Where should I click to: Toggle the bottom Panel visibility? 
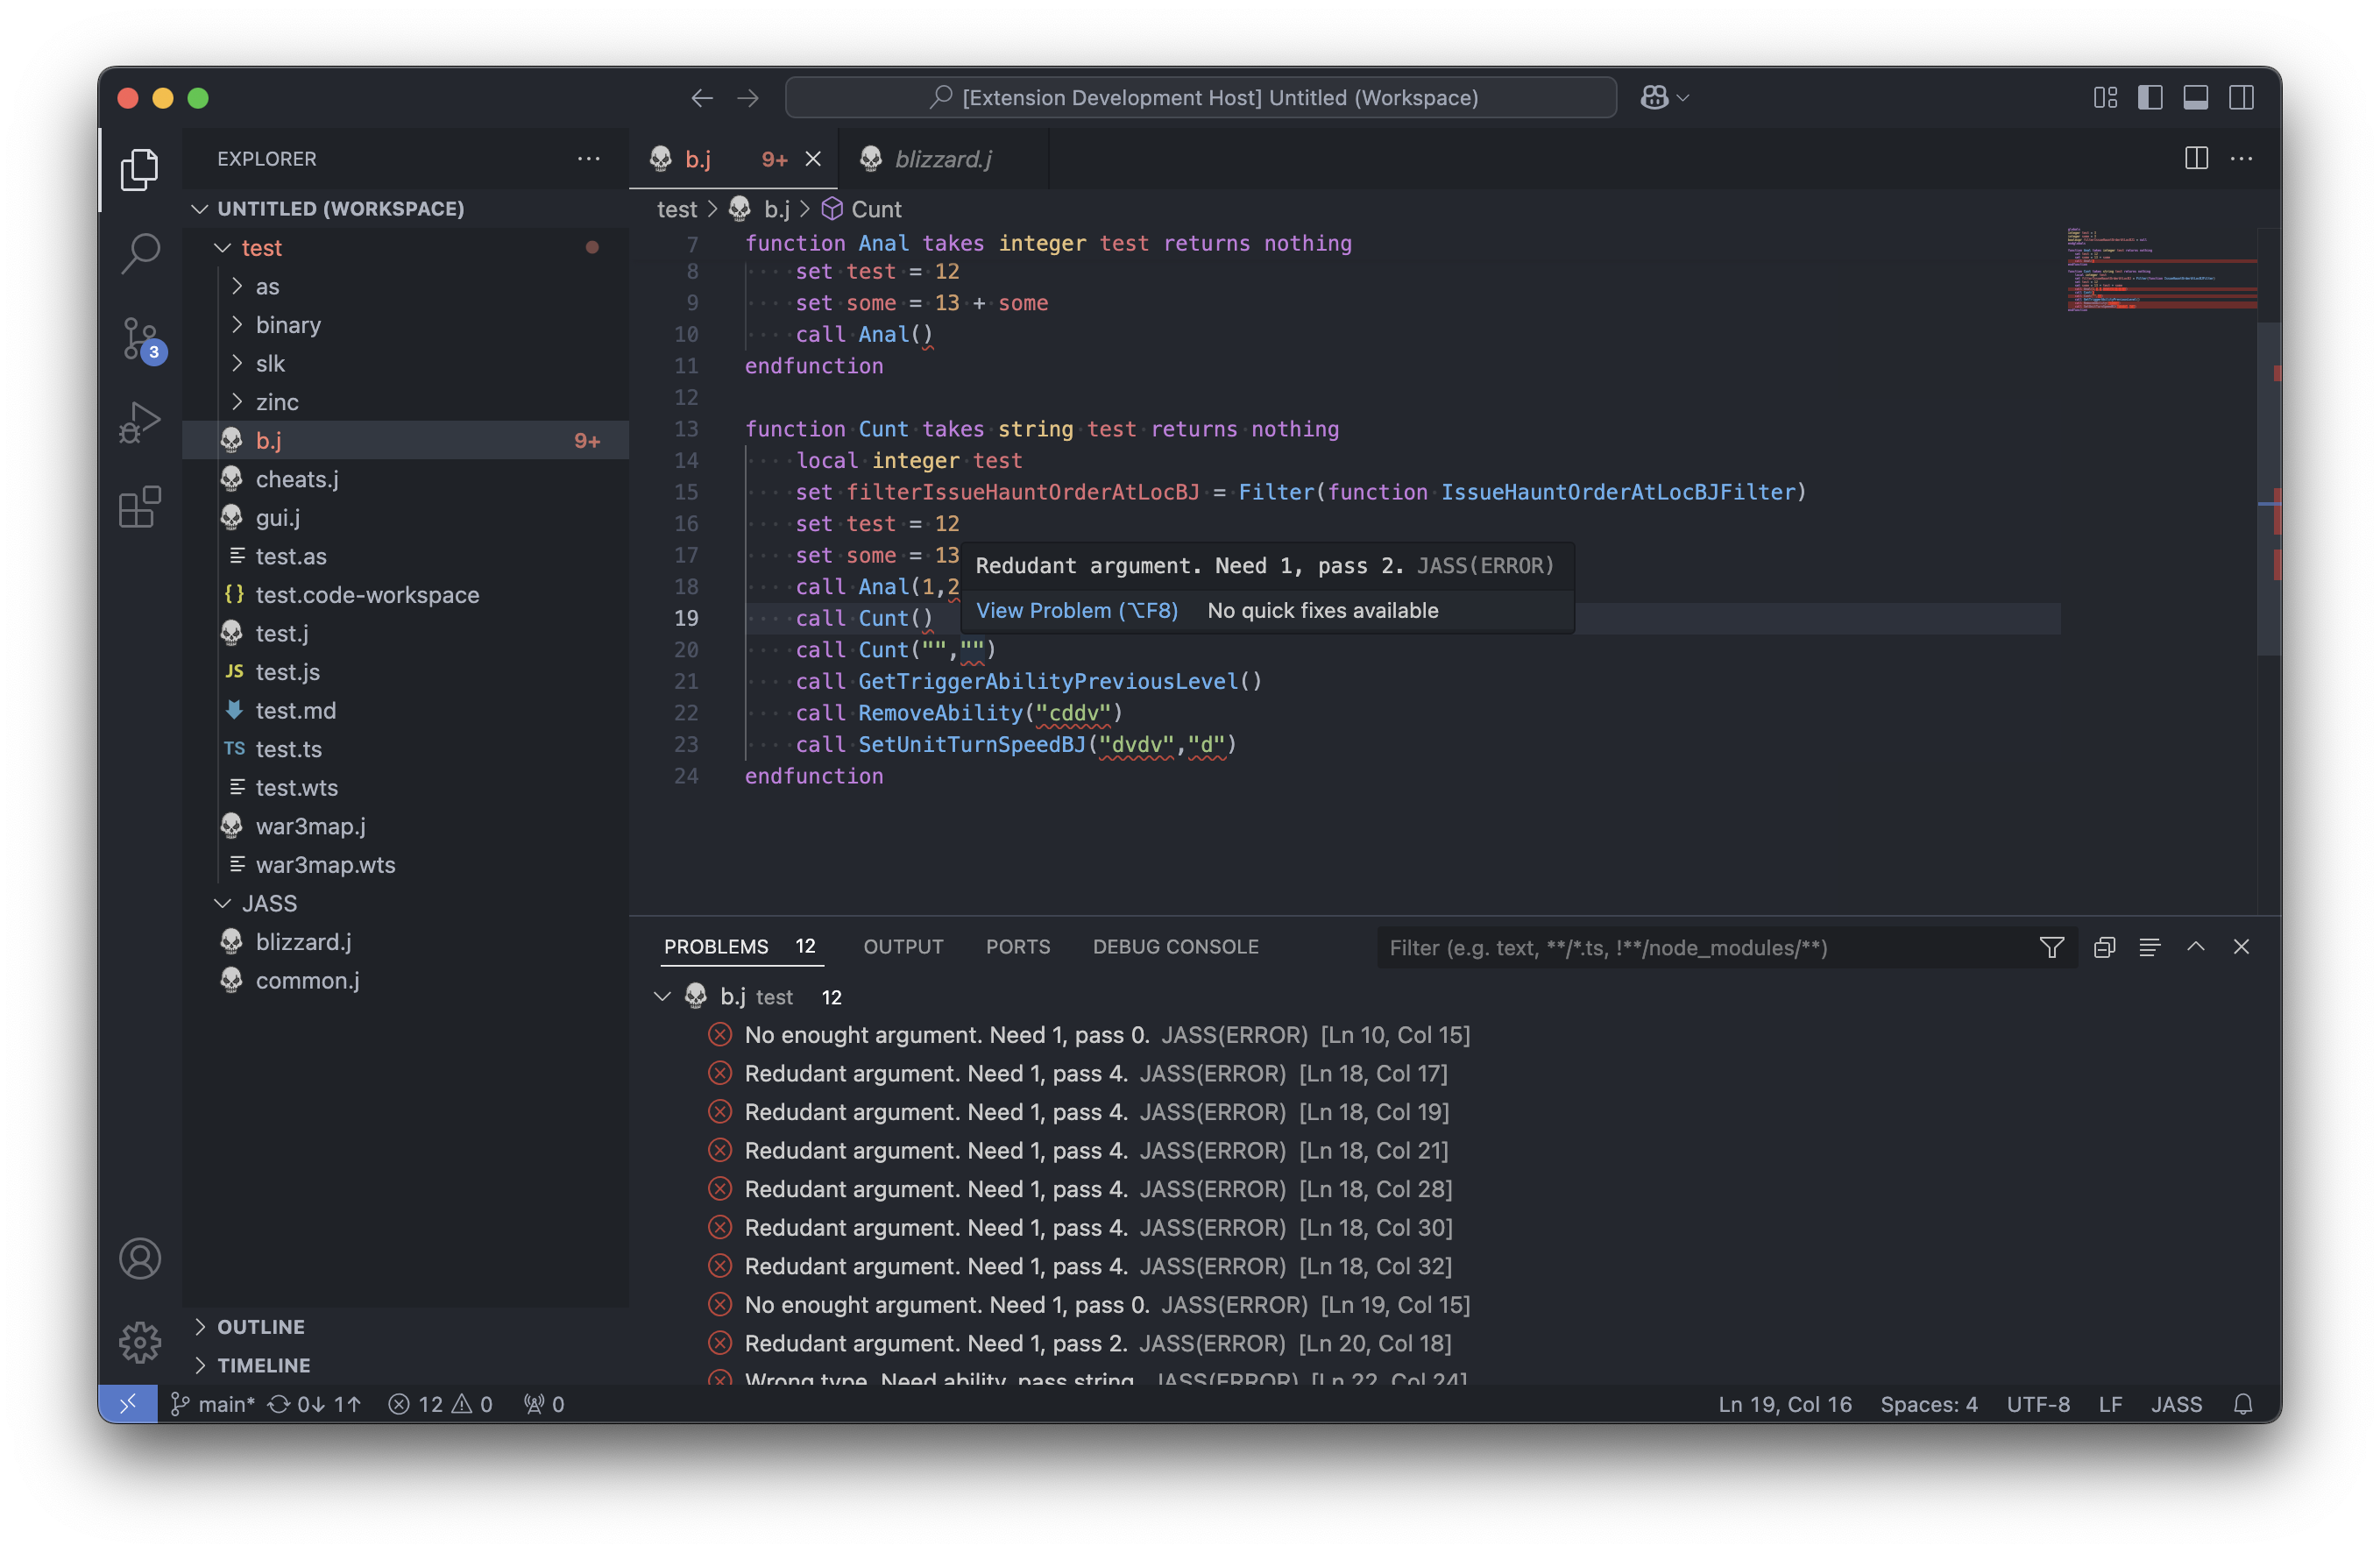tap(2195, 98)
